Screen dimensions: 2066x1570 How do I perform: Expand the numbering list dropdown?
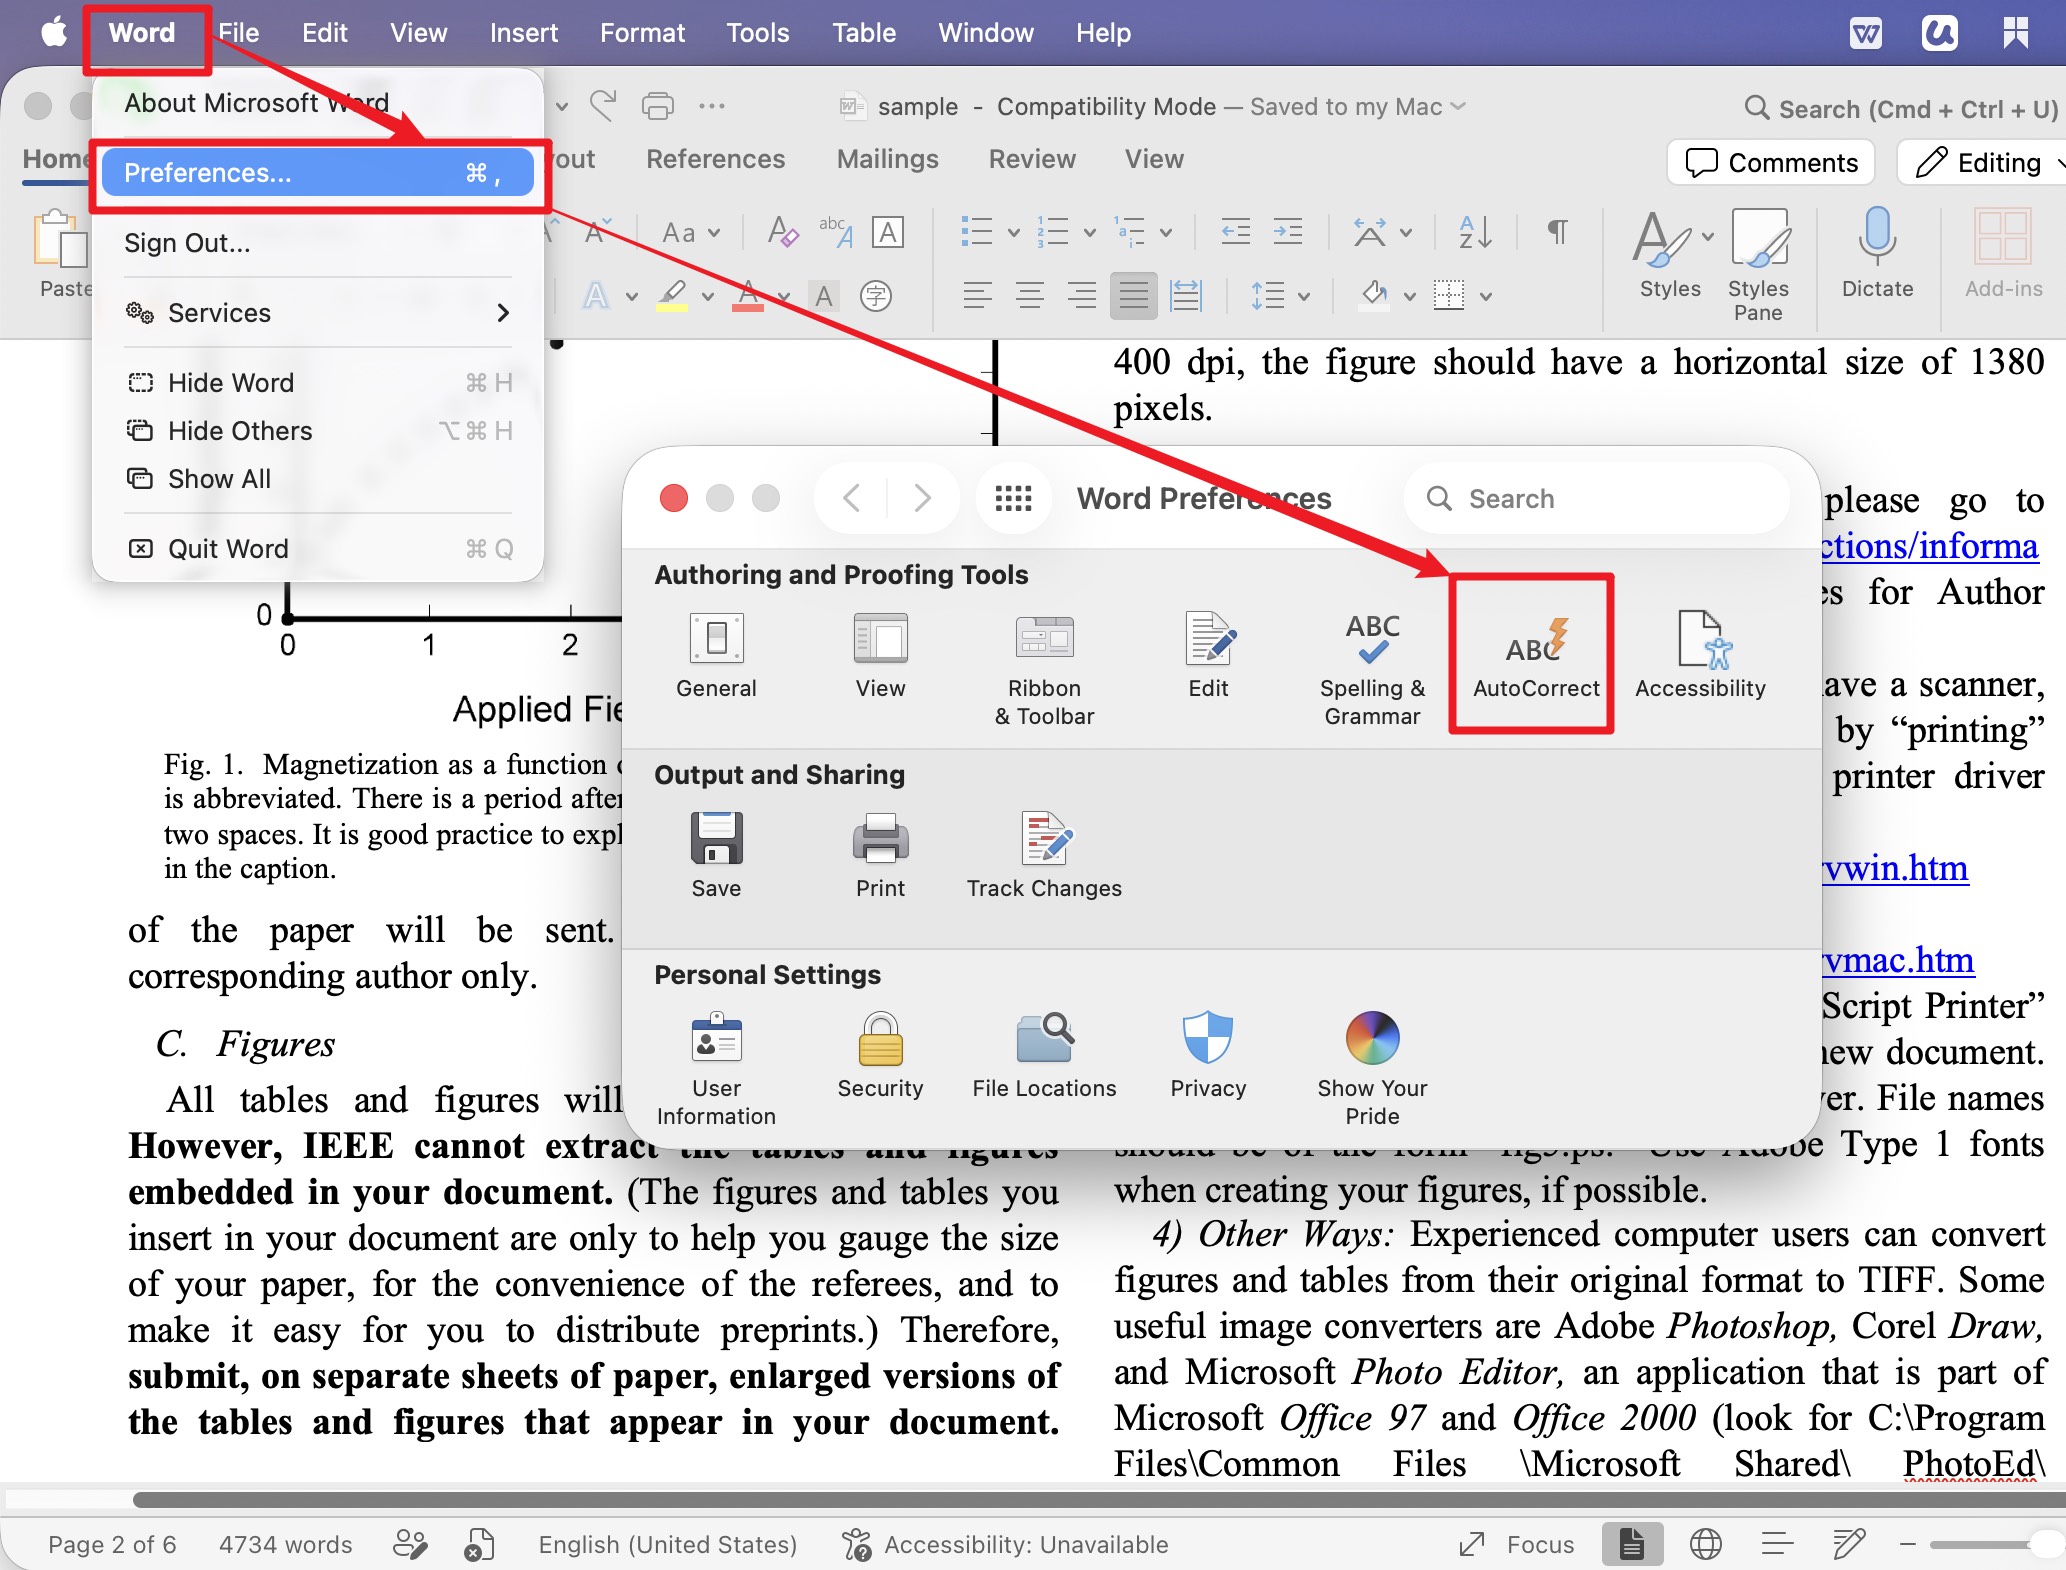point(1090,233)
